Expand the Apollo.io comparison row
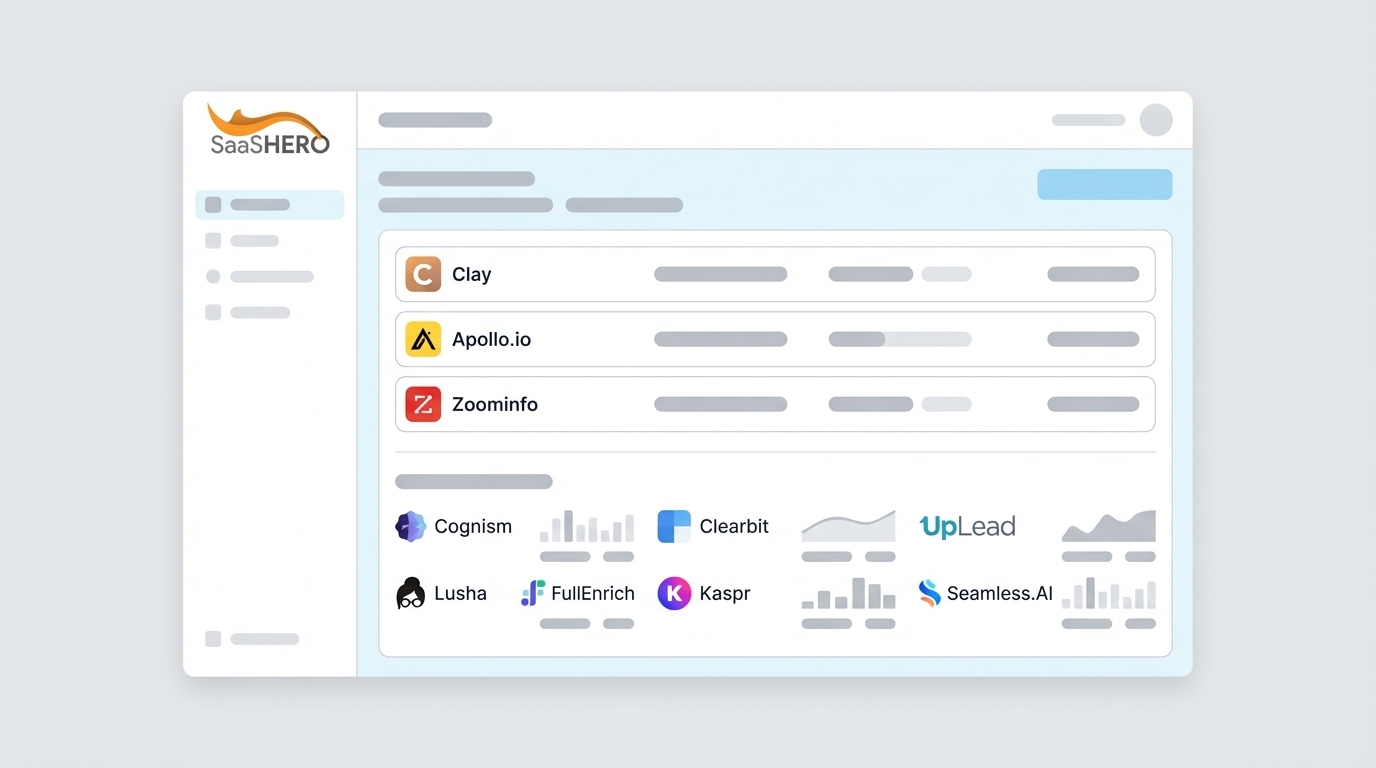1376x768 pixels. point(775,339)
